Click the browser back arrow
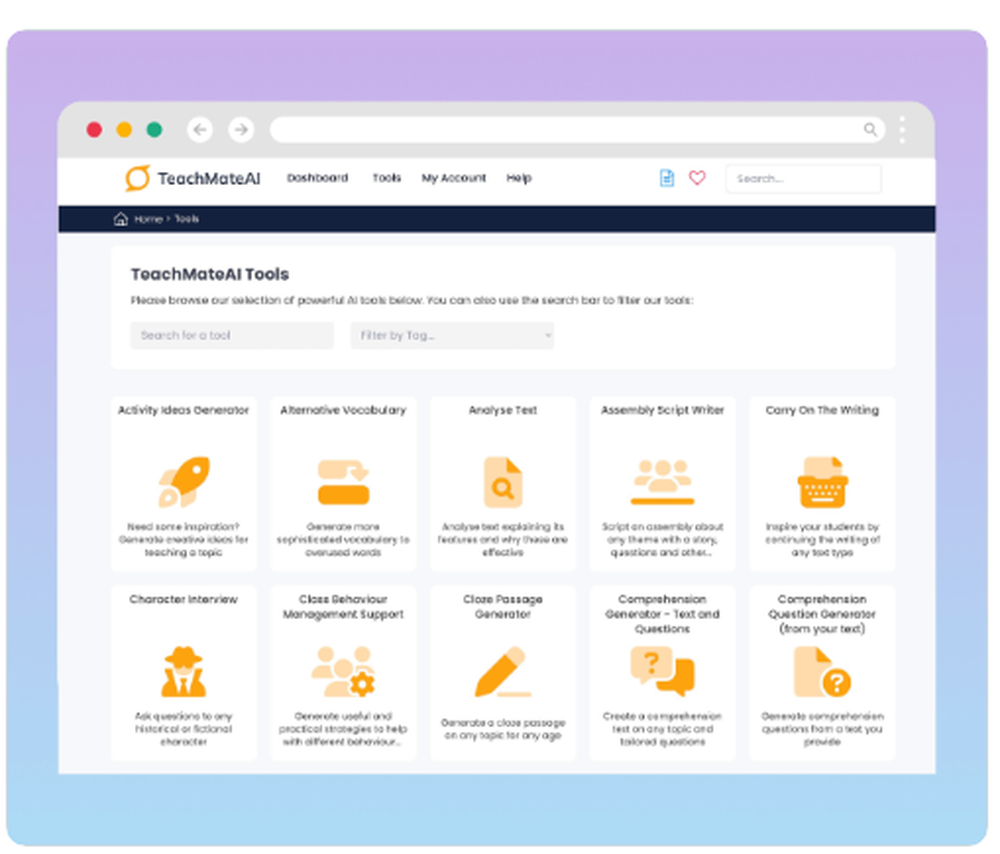 (200, 130)
